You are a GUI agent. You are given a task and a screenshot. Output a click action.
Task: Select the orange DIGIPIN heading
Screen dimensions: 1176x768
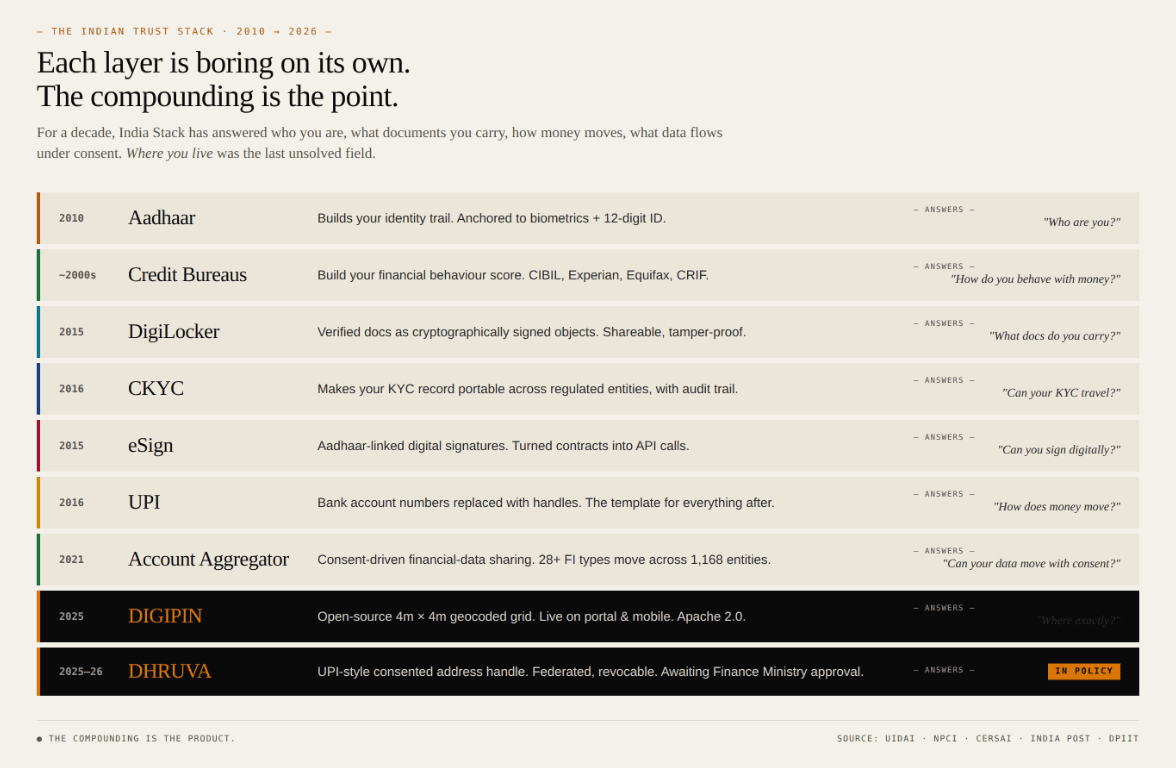pyautogui.click(x=165, y=616)
